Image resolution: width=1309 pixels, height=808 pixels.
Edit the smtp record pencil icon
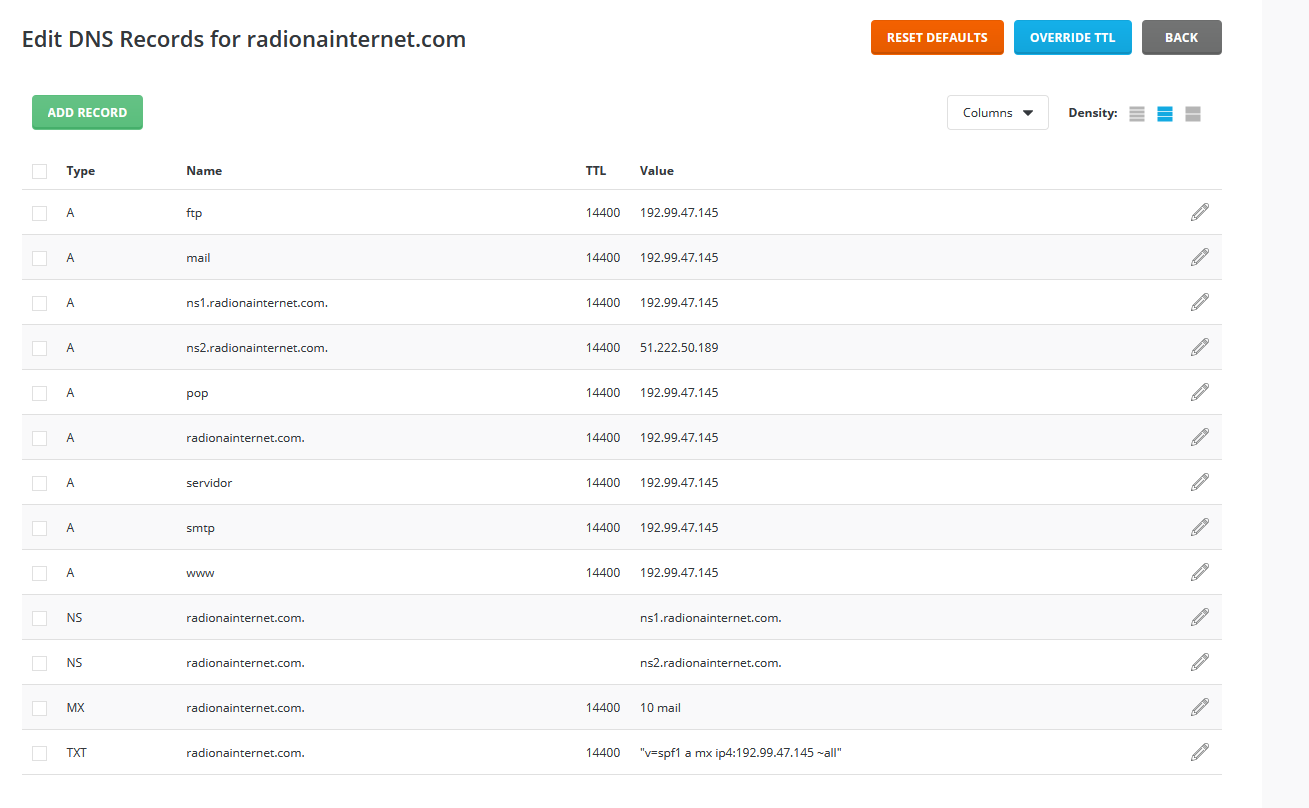[1200, 527]
